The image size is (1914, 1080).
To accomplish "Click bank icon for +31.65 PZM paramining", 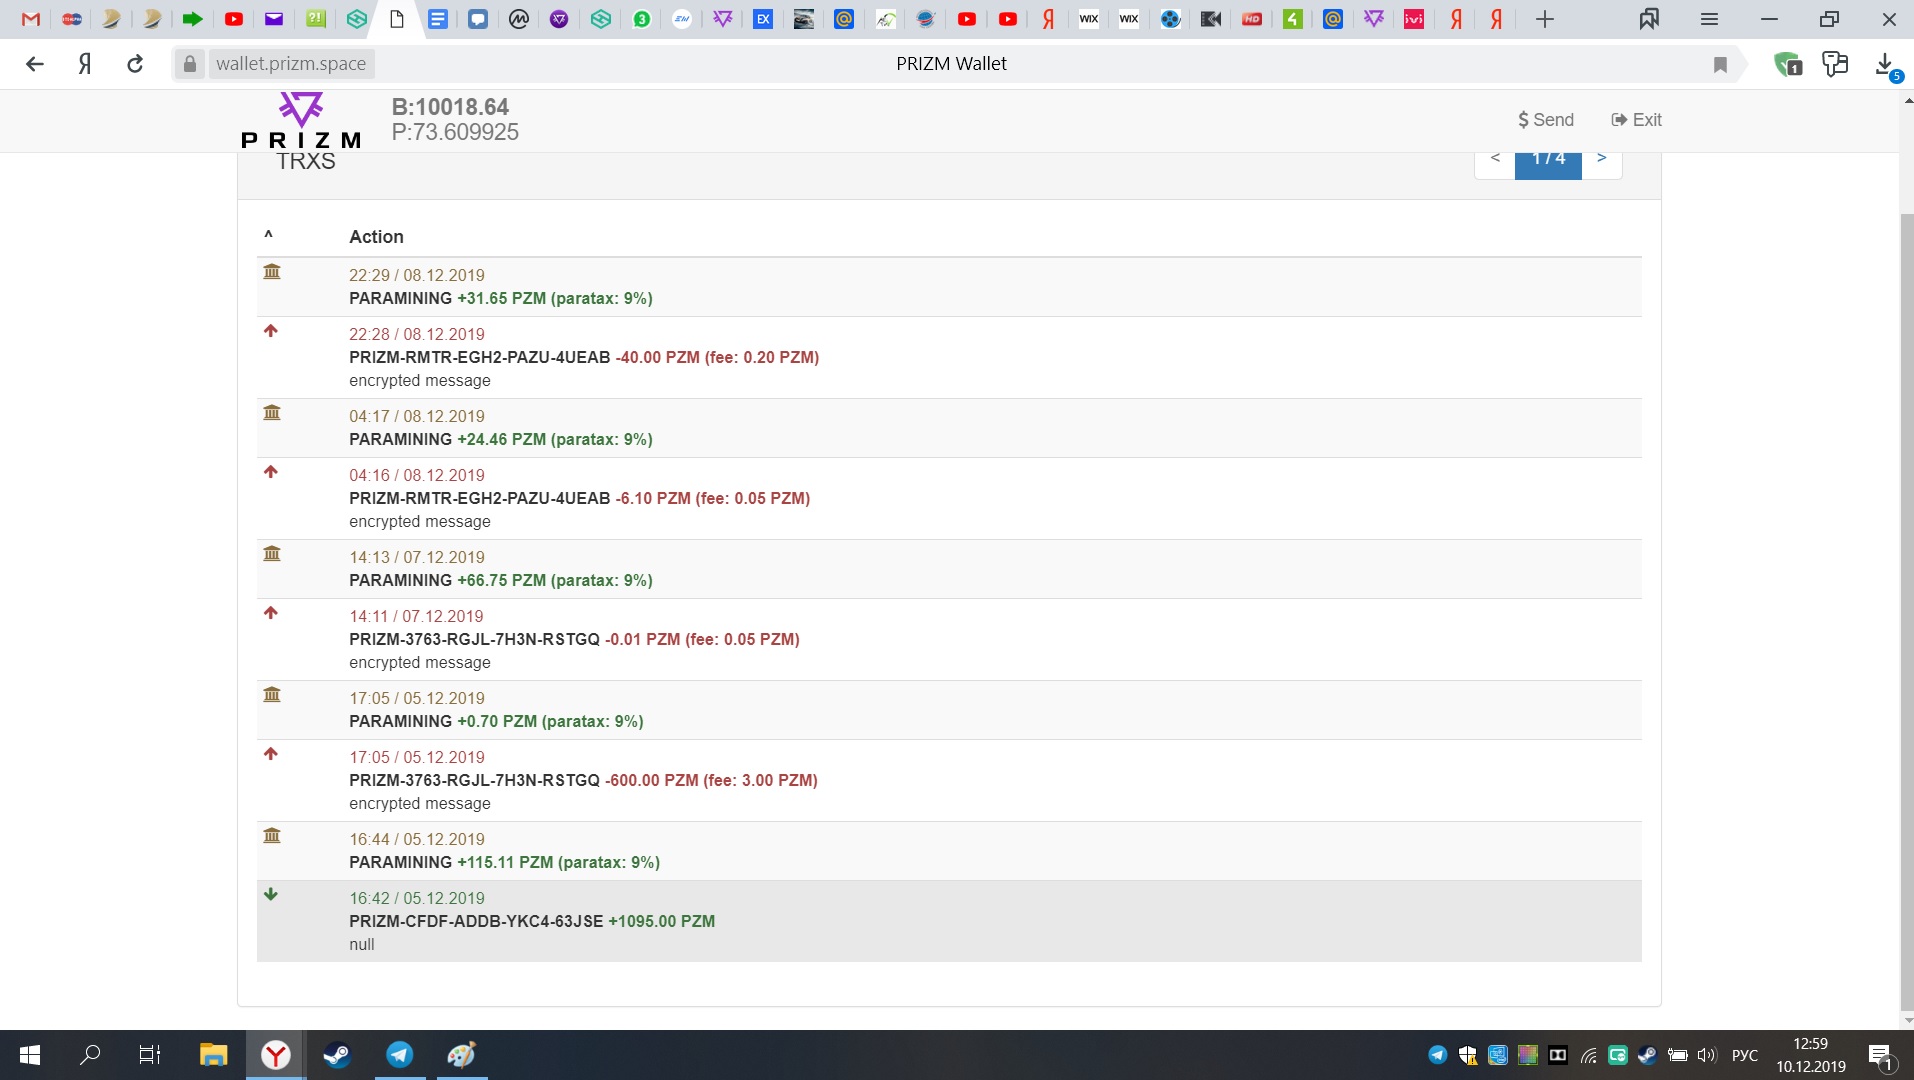I will [271, 272].
